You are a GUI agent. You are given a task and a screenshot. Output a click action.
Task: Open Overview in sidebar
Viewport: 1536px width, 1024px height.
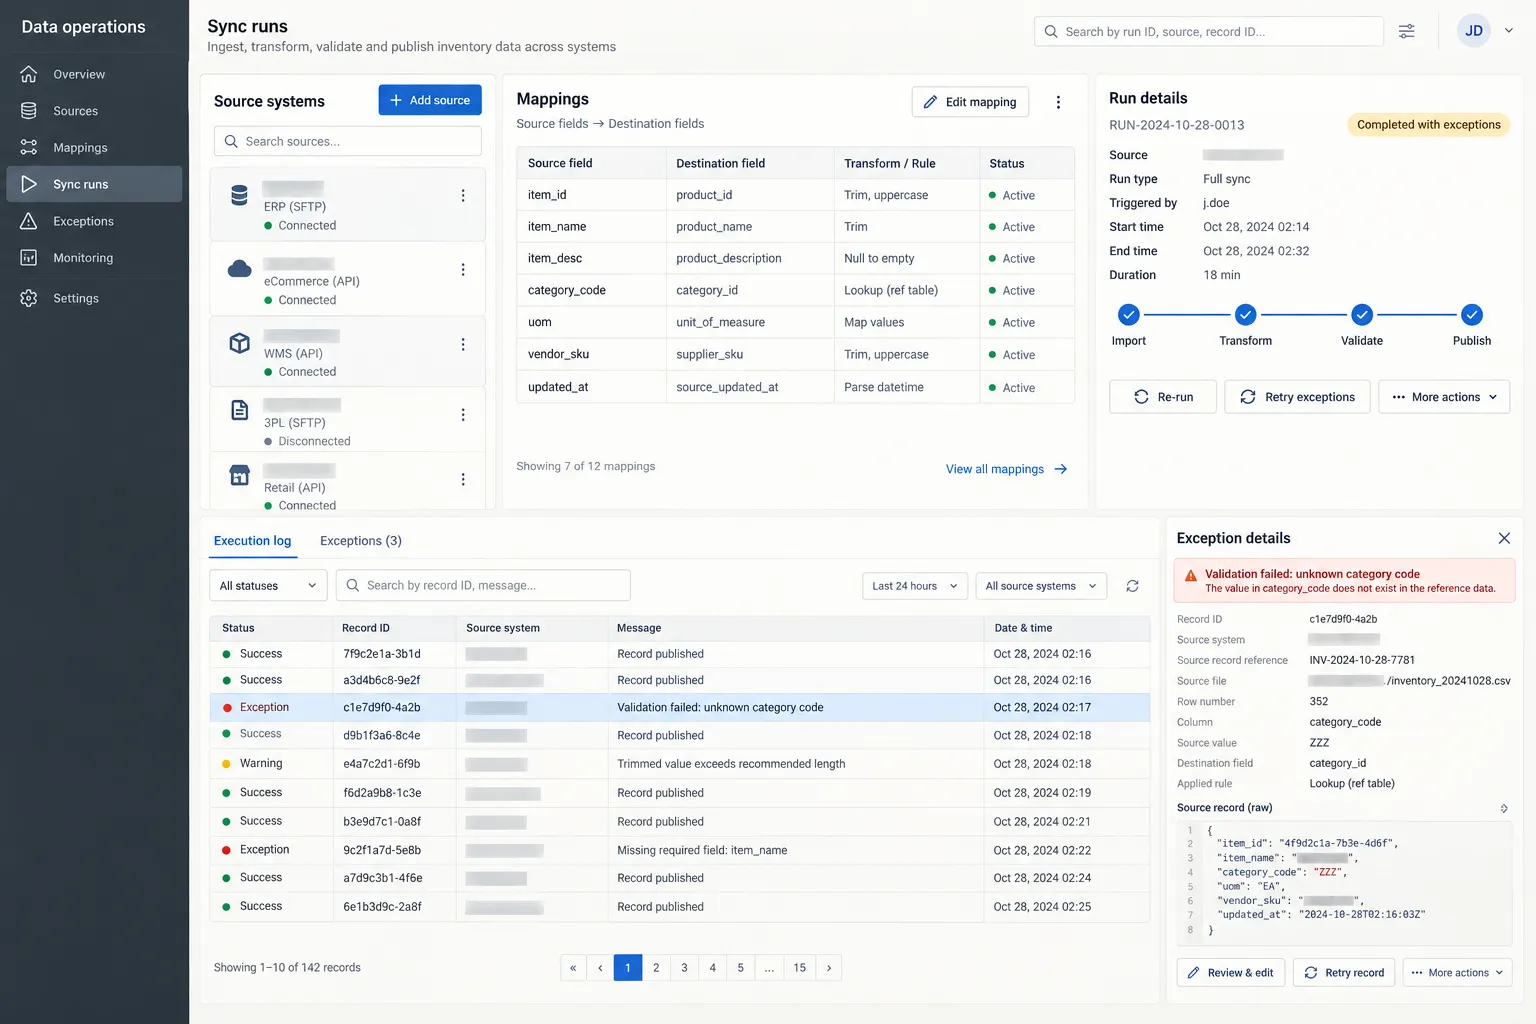coord(94,74)
